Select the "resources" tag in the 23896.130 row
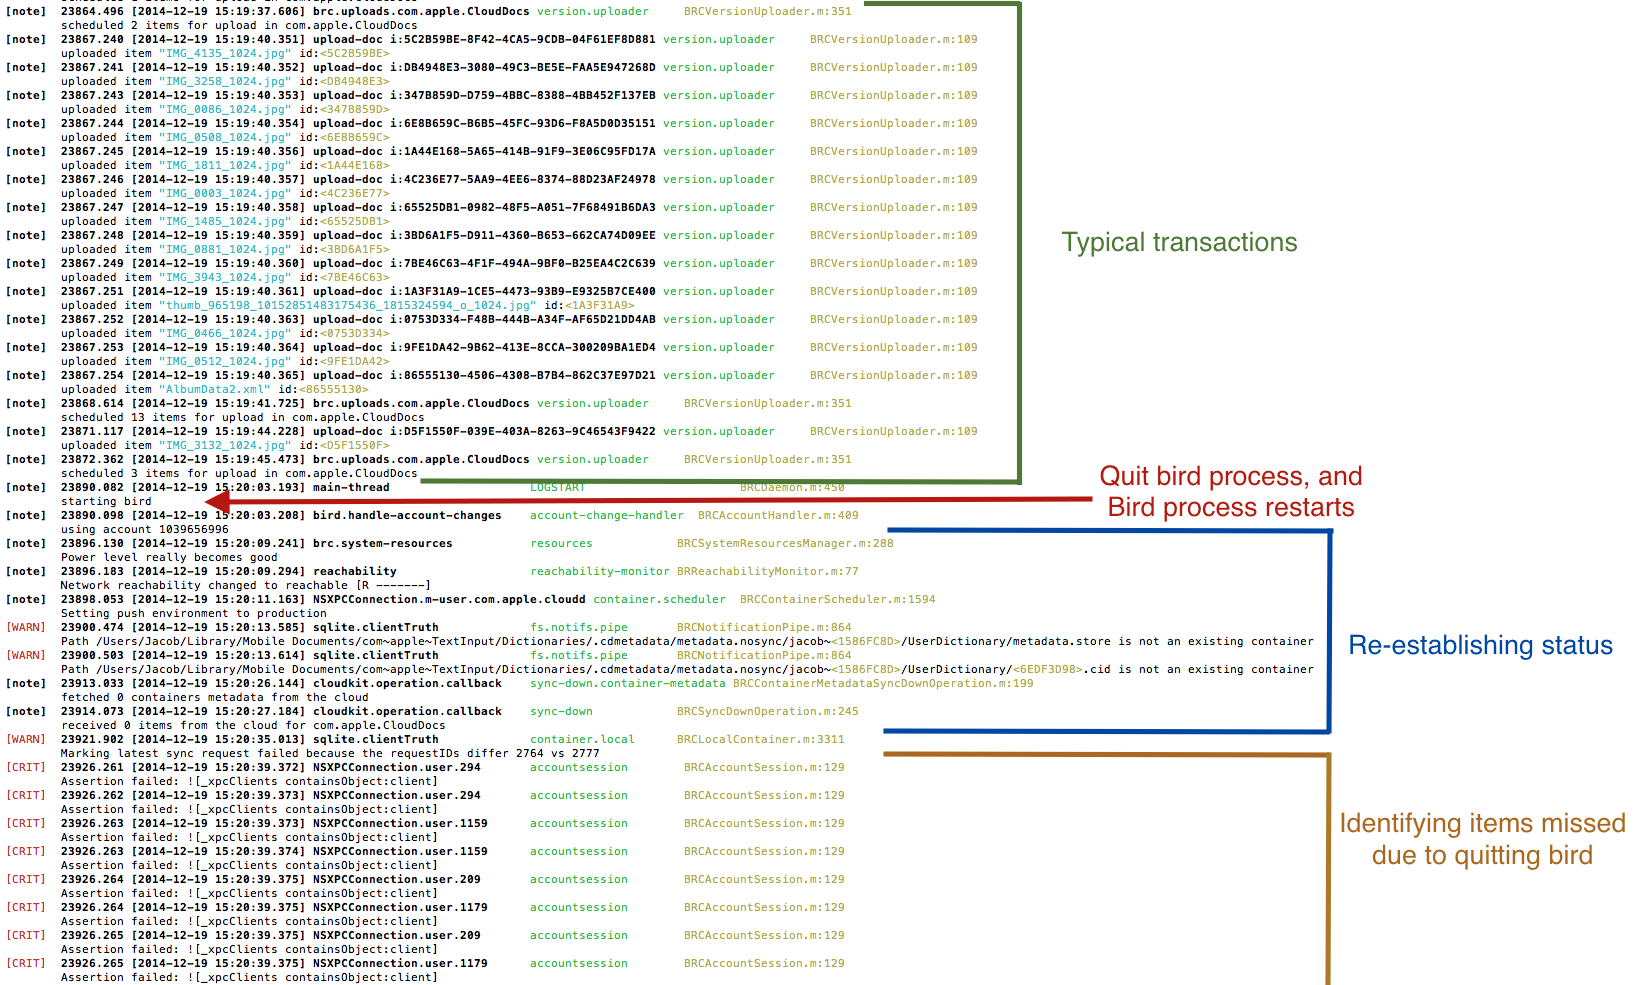This screenshot has width=1642, height=985. pyautogui.click(x=561, y=544)
